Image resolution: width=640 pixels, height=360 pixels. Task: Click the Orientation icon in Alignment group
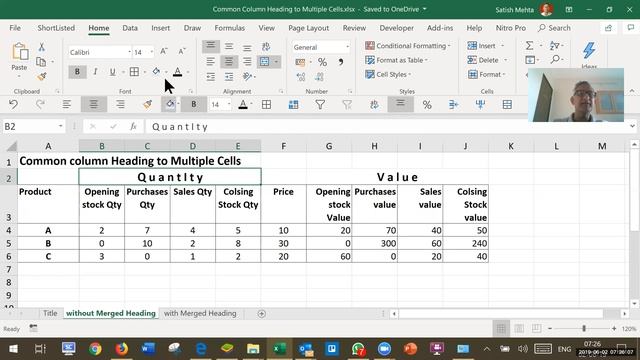(x=247, y=76)
